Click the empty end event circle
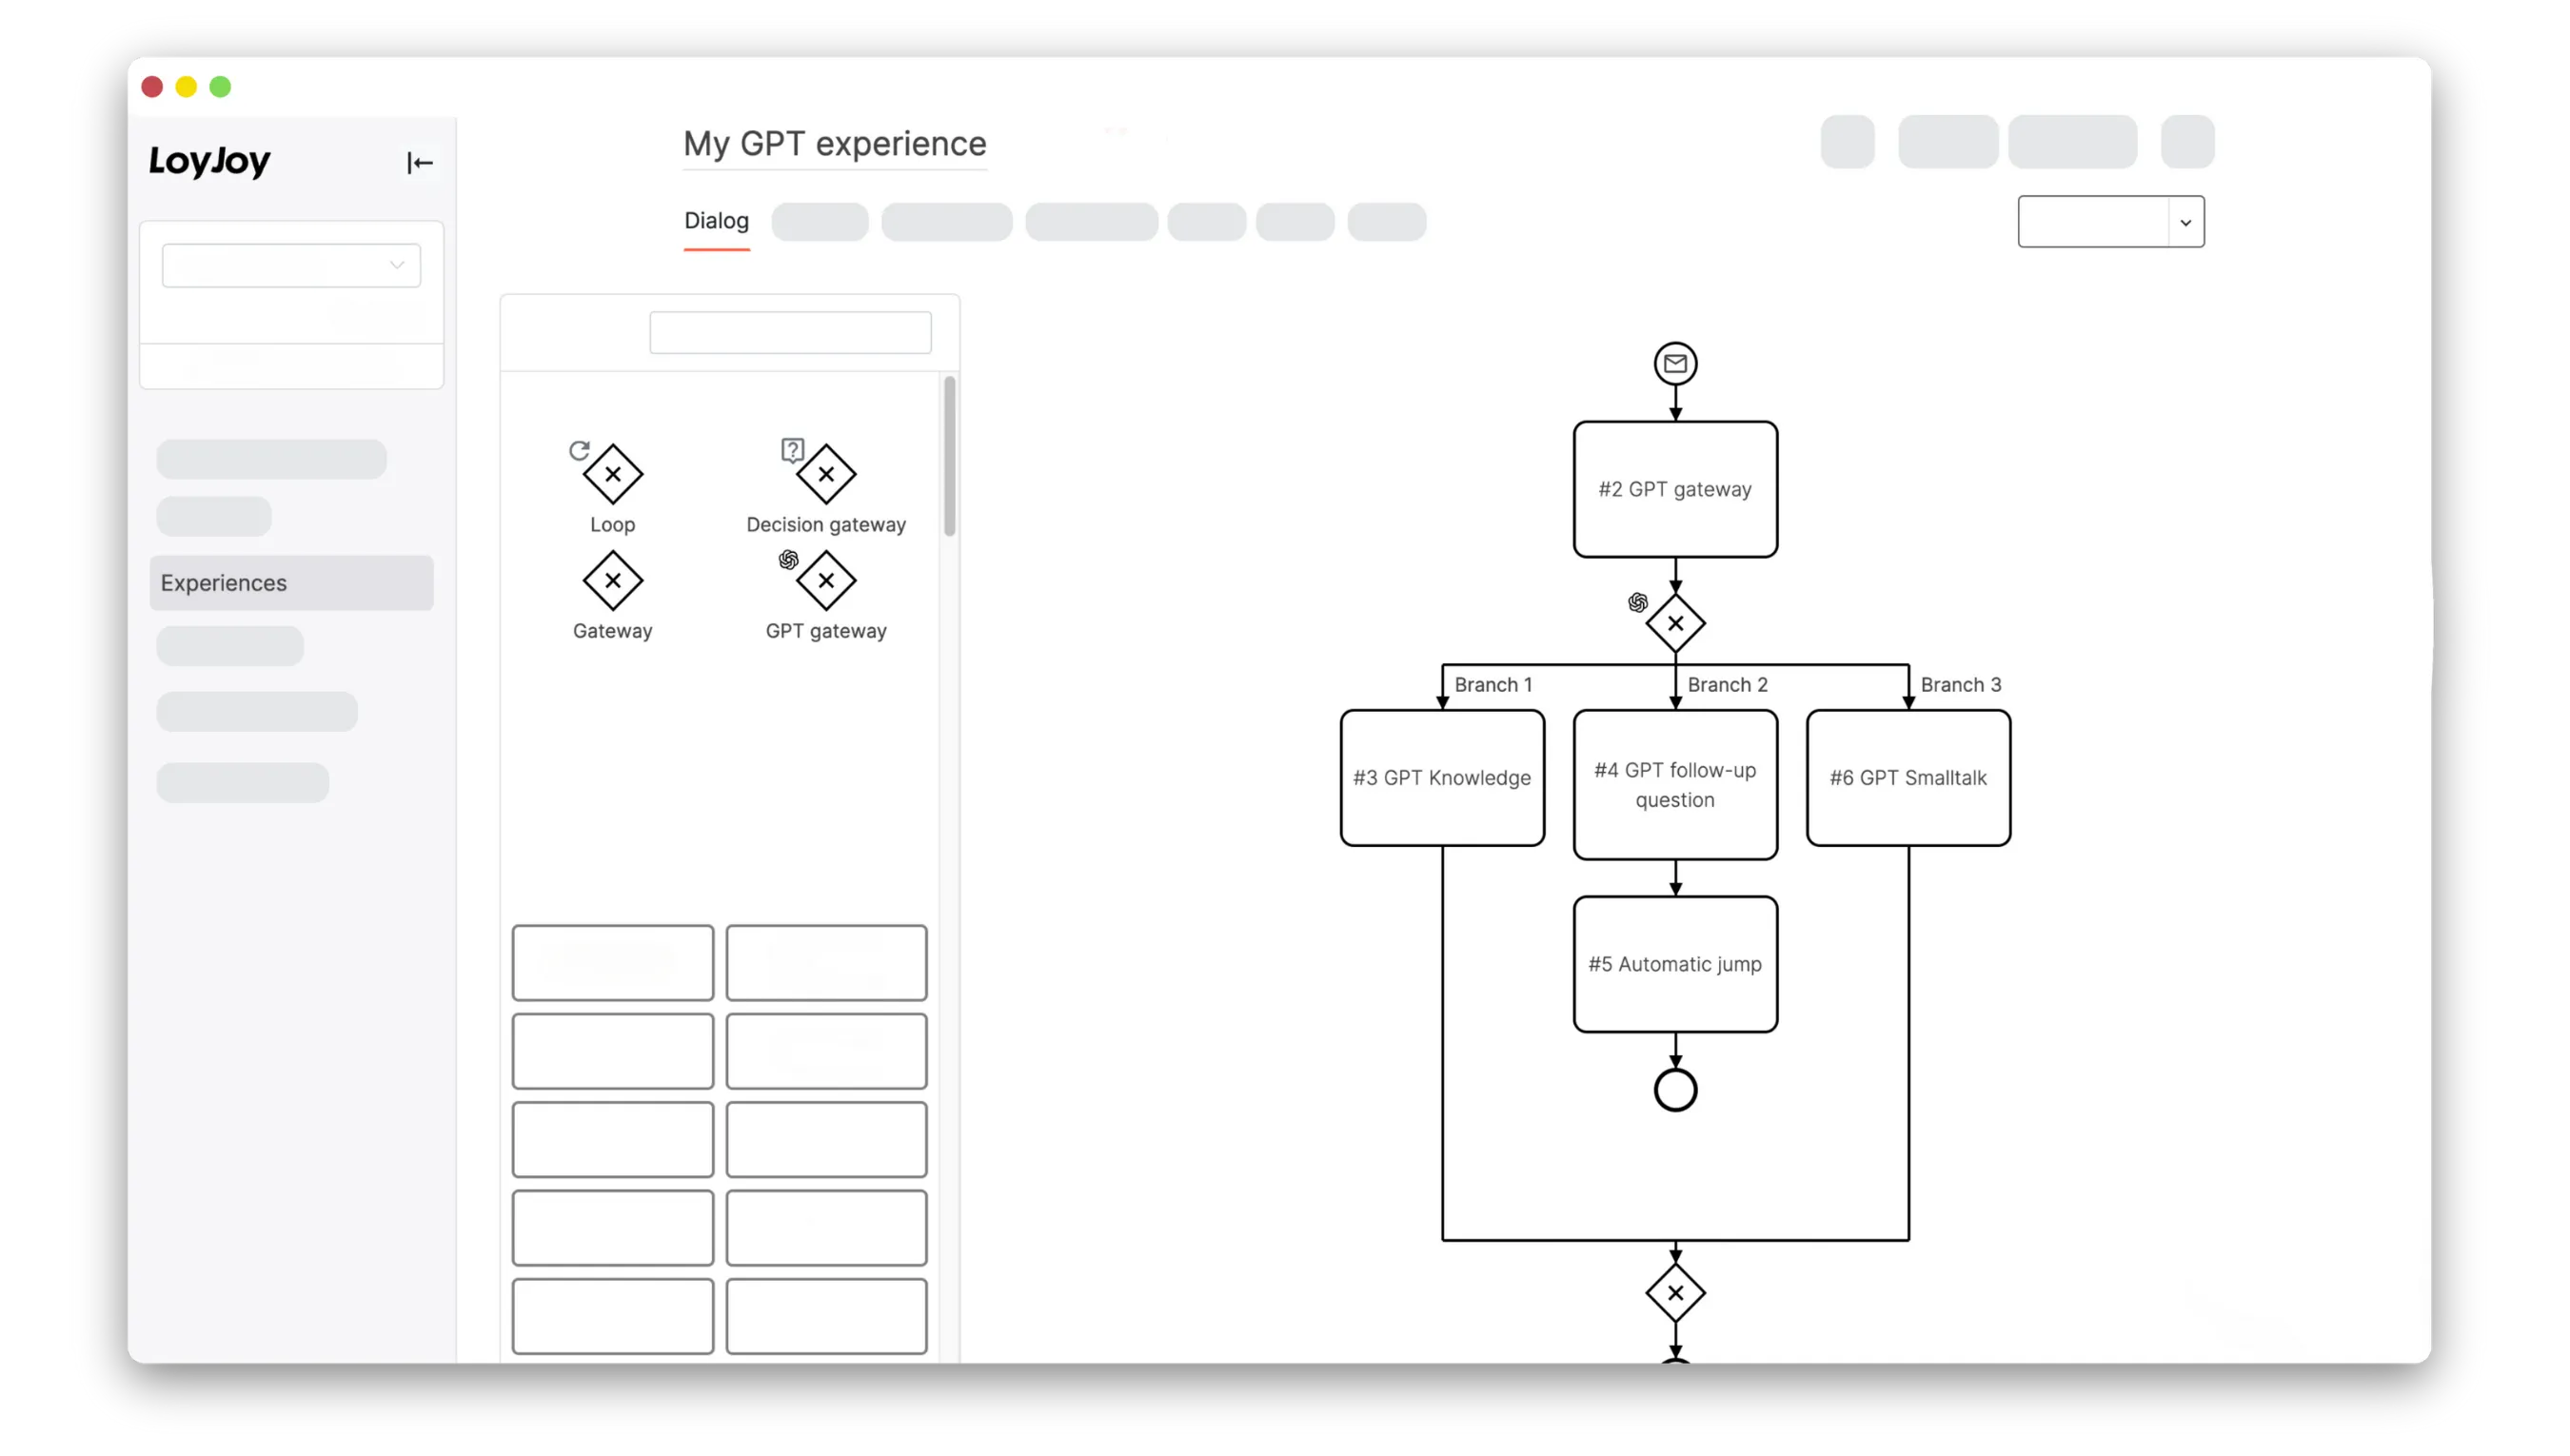Viewport: 2570px width, 1456px height. [1675, 1090]
